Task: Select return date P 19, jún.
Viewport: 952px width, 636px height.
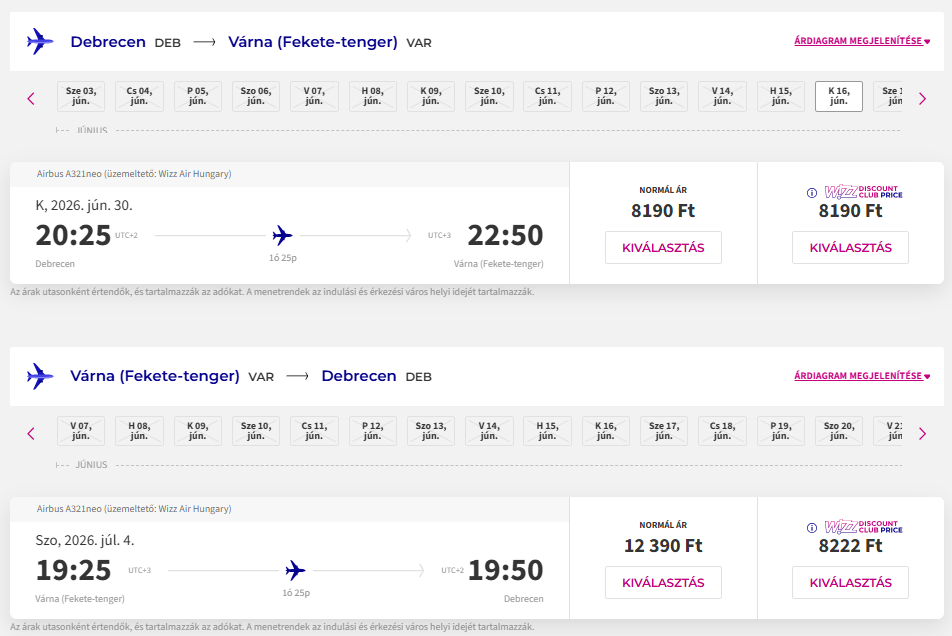Action: click(x=780, y=431)
